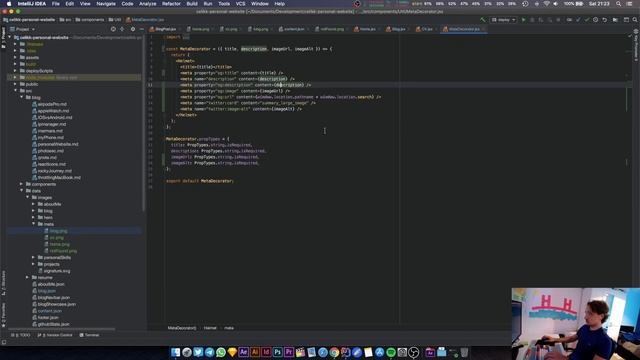
Task: Select the MetaDecorator.jsx editor tab
Action: 464,29
